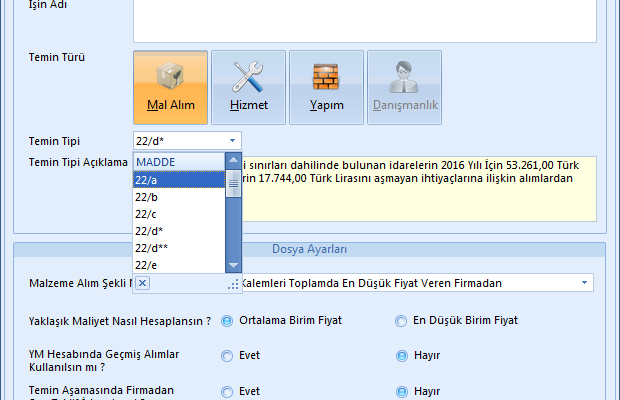Select Ortalama Birim Fiyat radio option
Viewport: 620px width, 400px height.
click(228, 320)
